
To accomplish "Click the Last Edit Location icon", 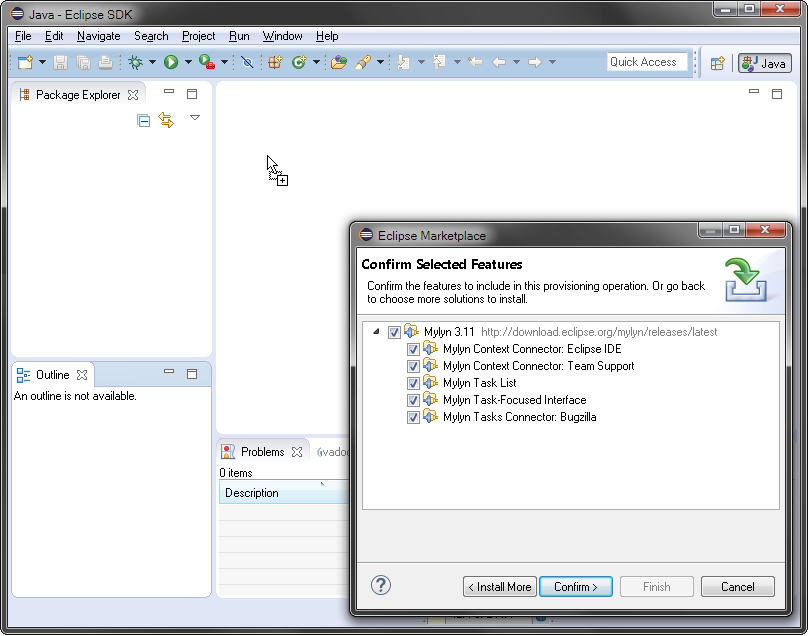I will (475, 62).
